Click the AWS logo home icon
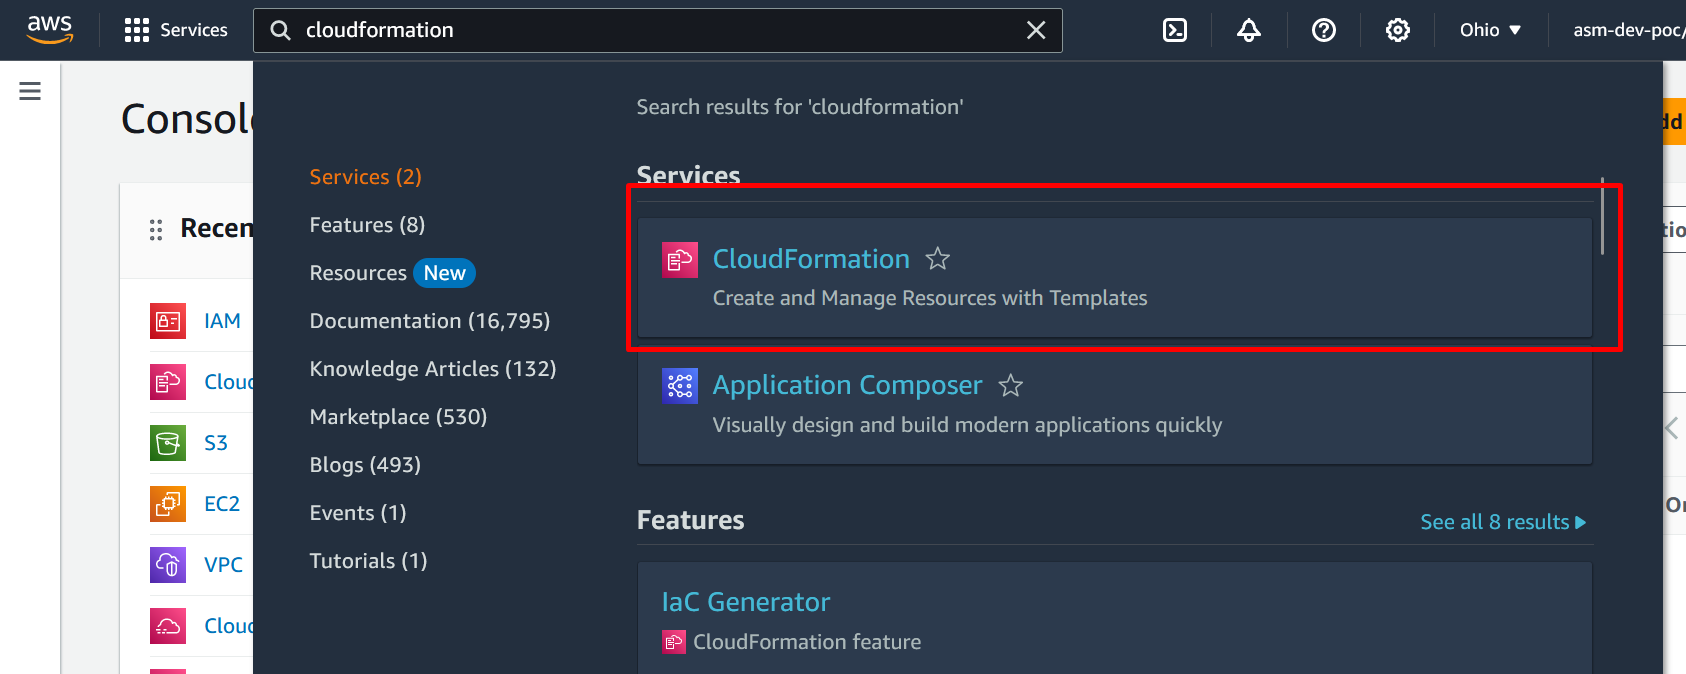 point(50,30)
